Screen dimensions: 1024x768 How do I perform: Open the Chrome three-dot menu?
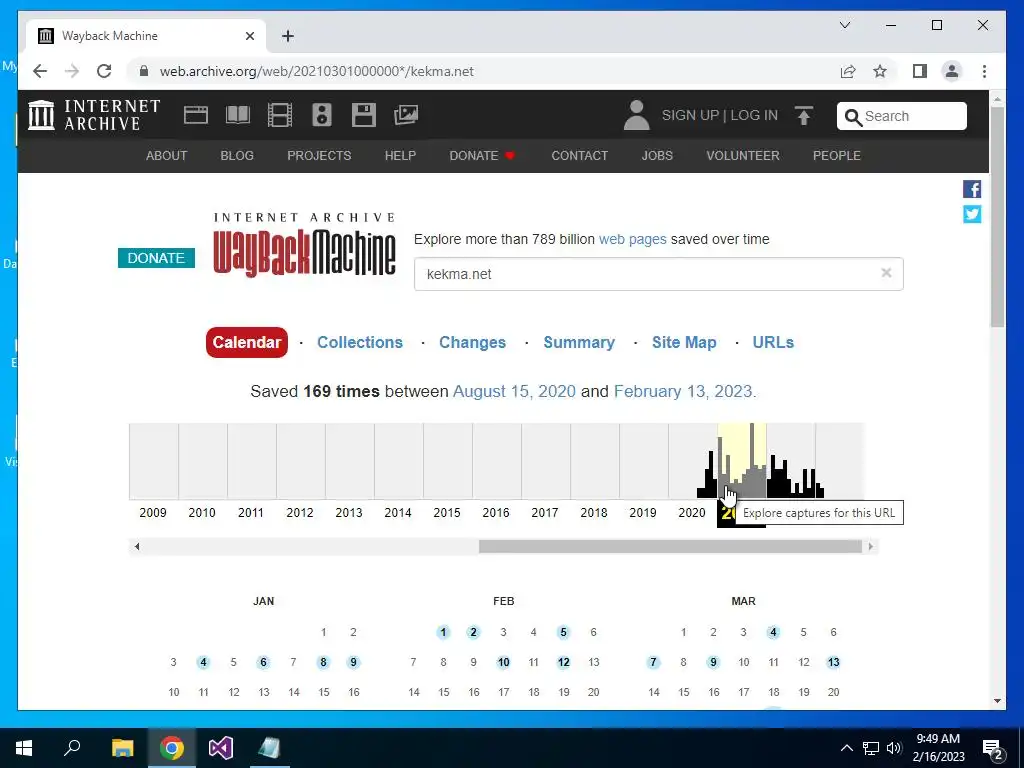pos(984,71)
